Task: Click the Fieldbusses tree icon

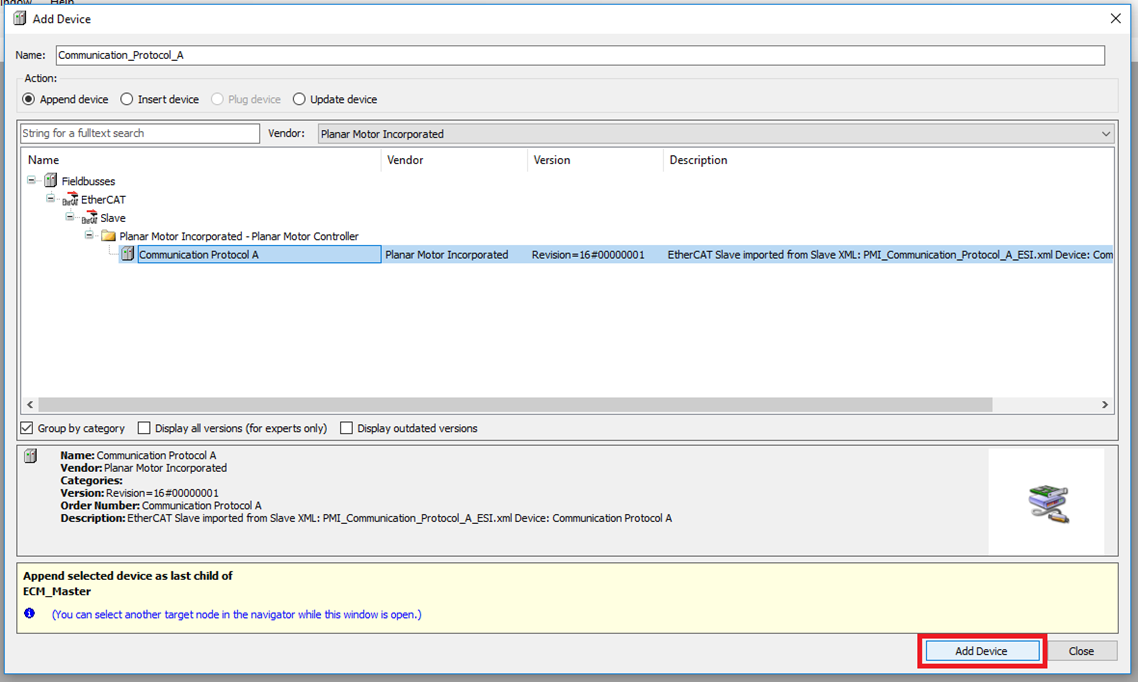Action: pyautogui.click(x=50, y=181)
